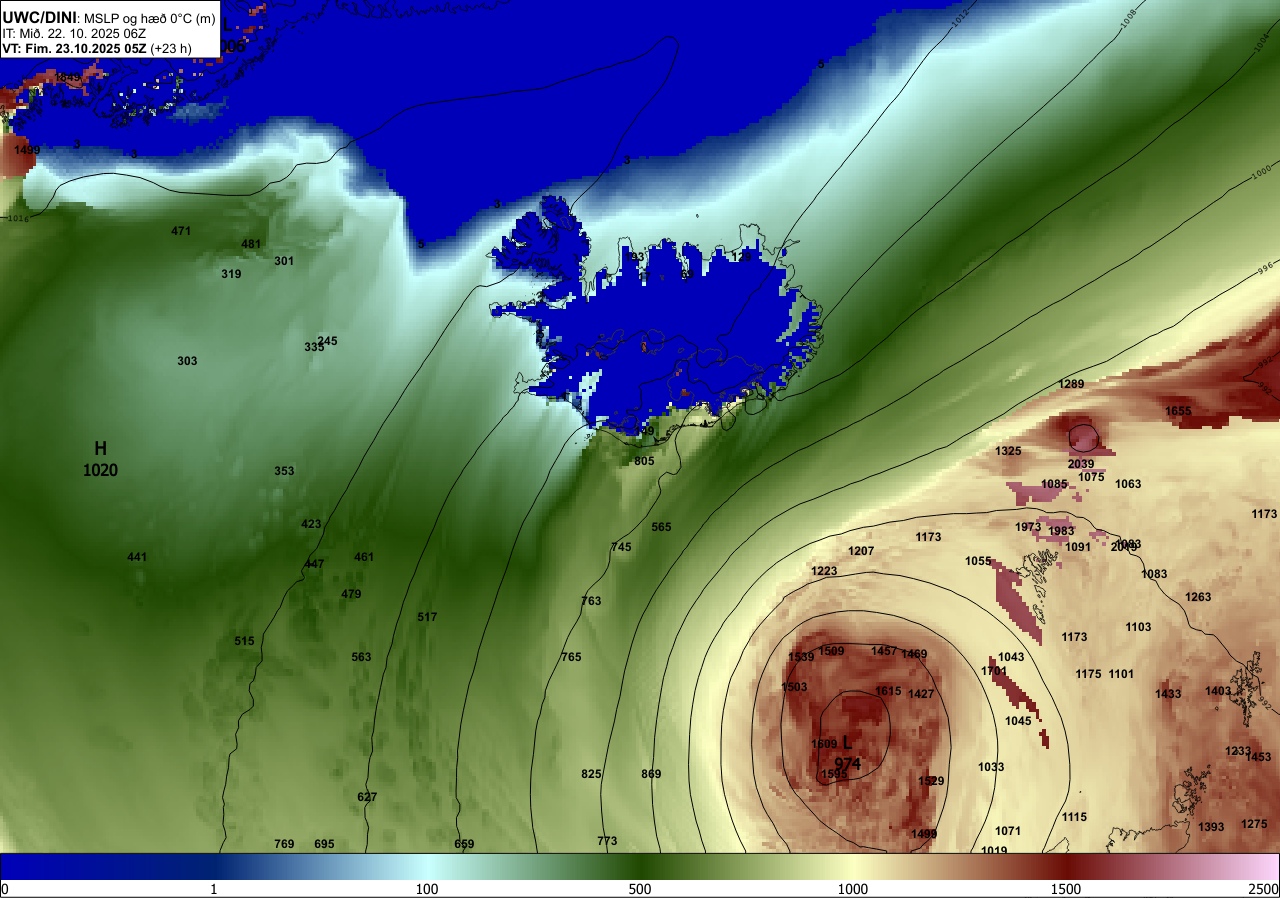Click the 1223 value on the map

[824, 571]
